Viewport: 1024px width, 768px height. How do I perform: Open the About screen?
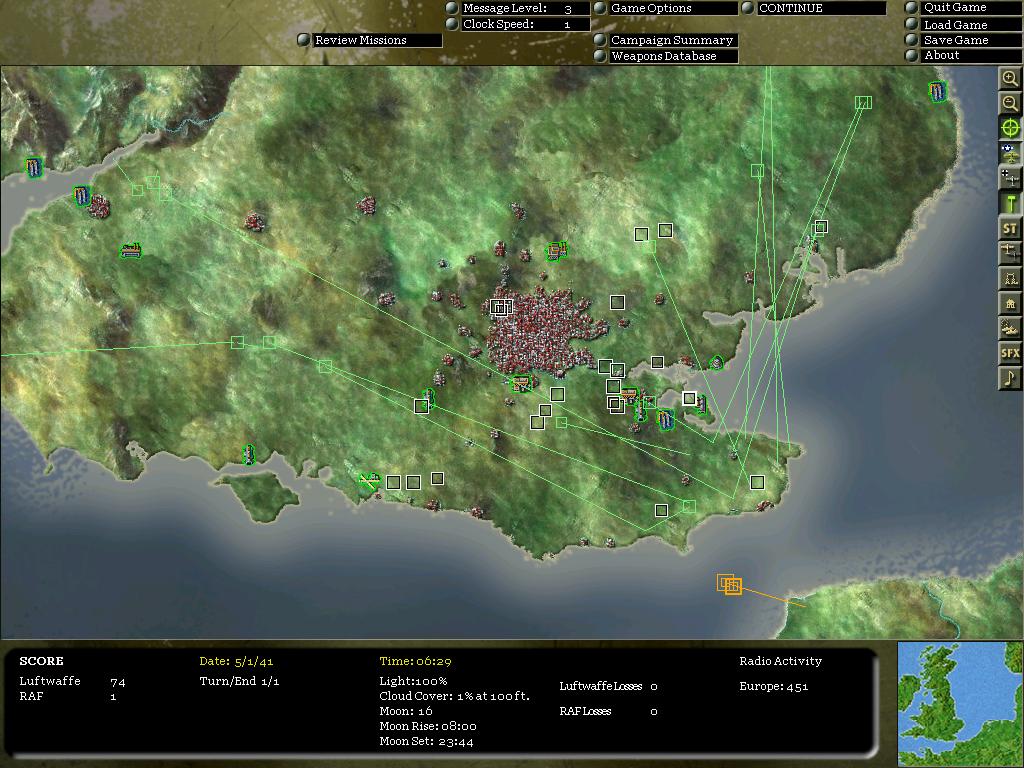click(971, 56)
